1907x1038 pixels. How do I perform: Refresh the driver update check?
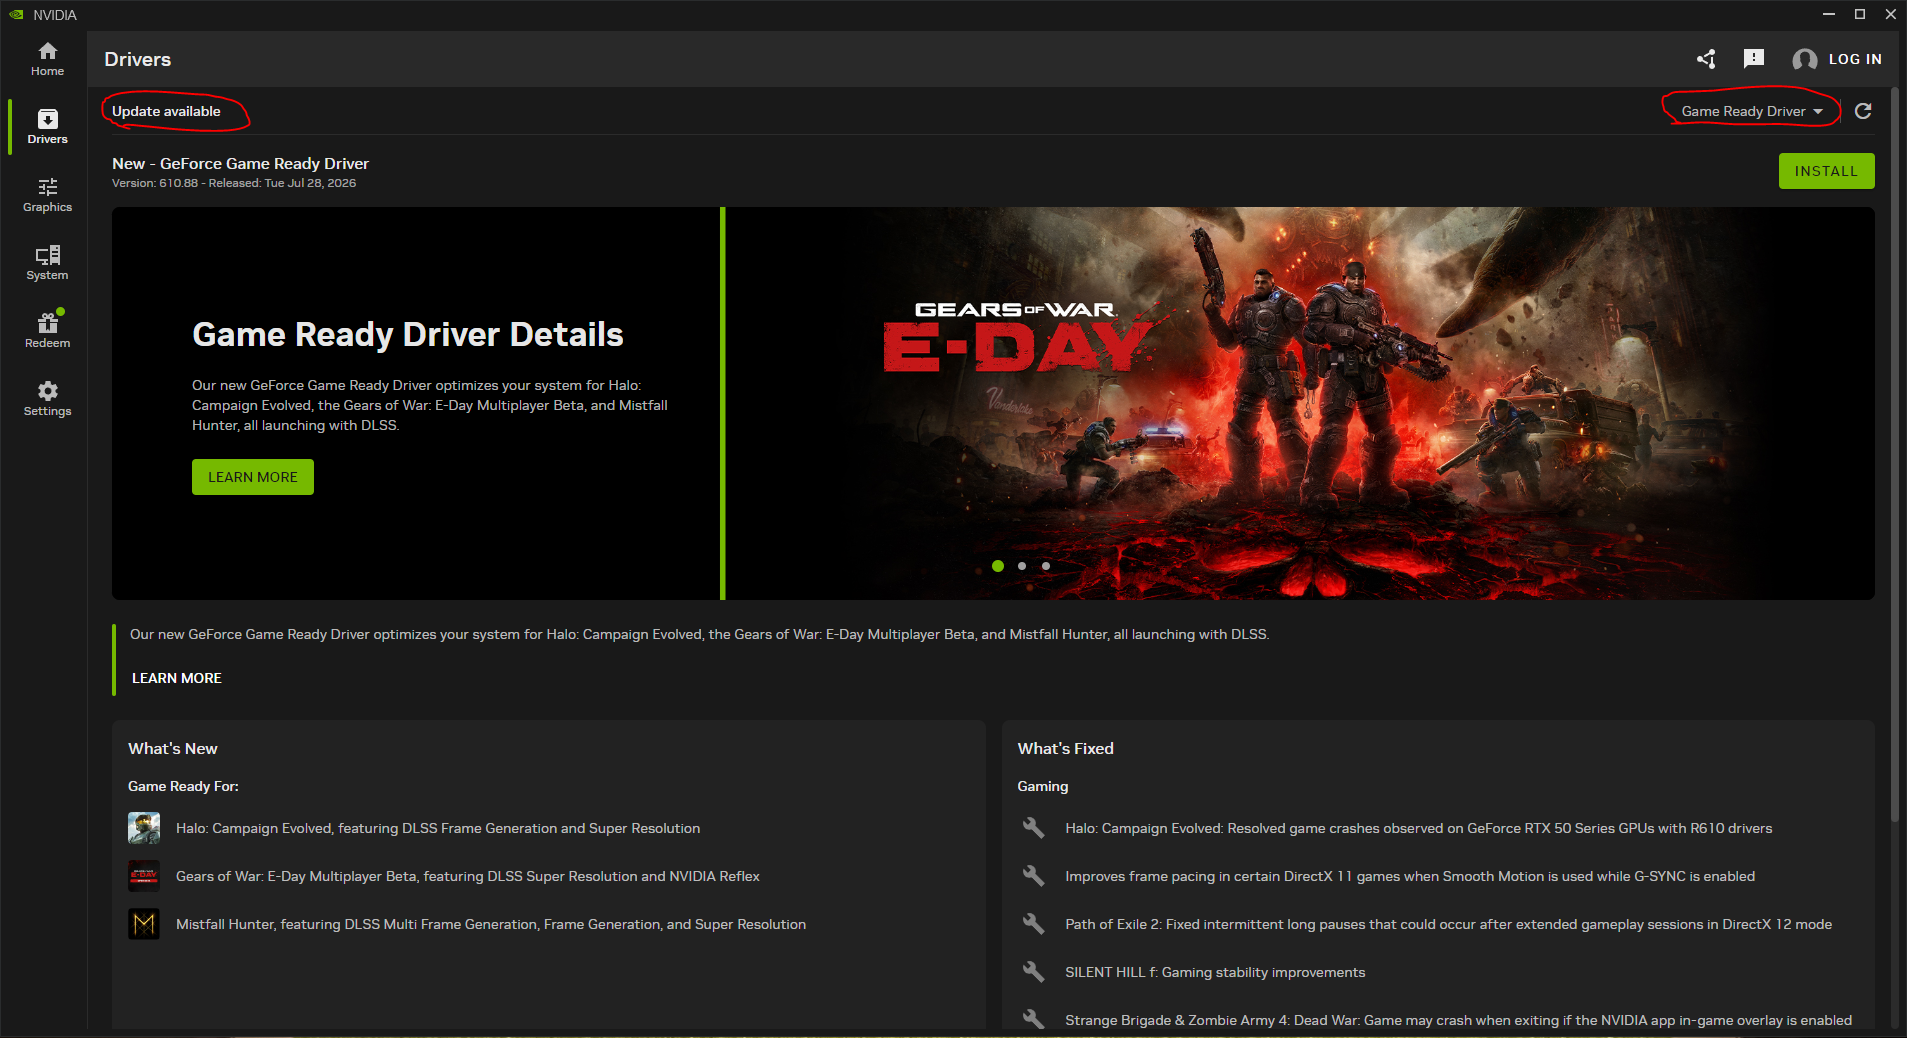[x=1863, y=111]
